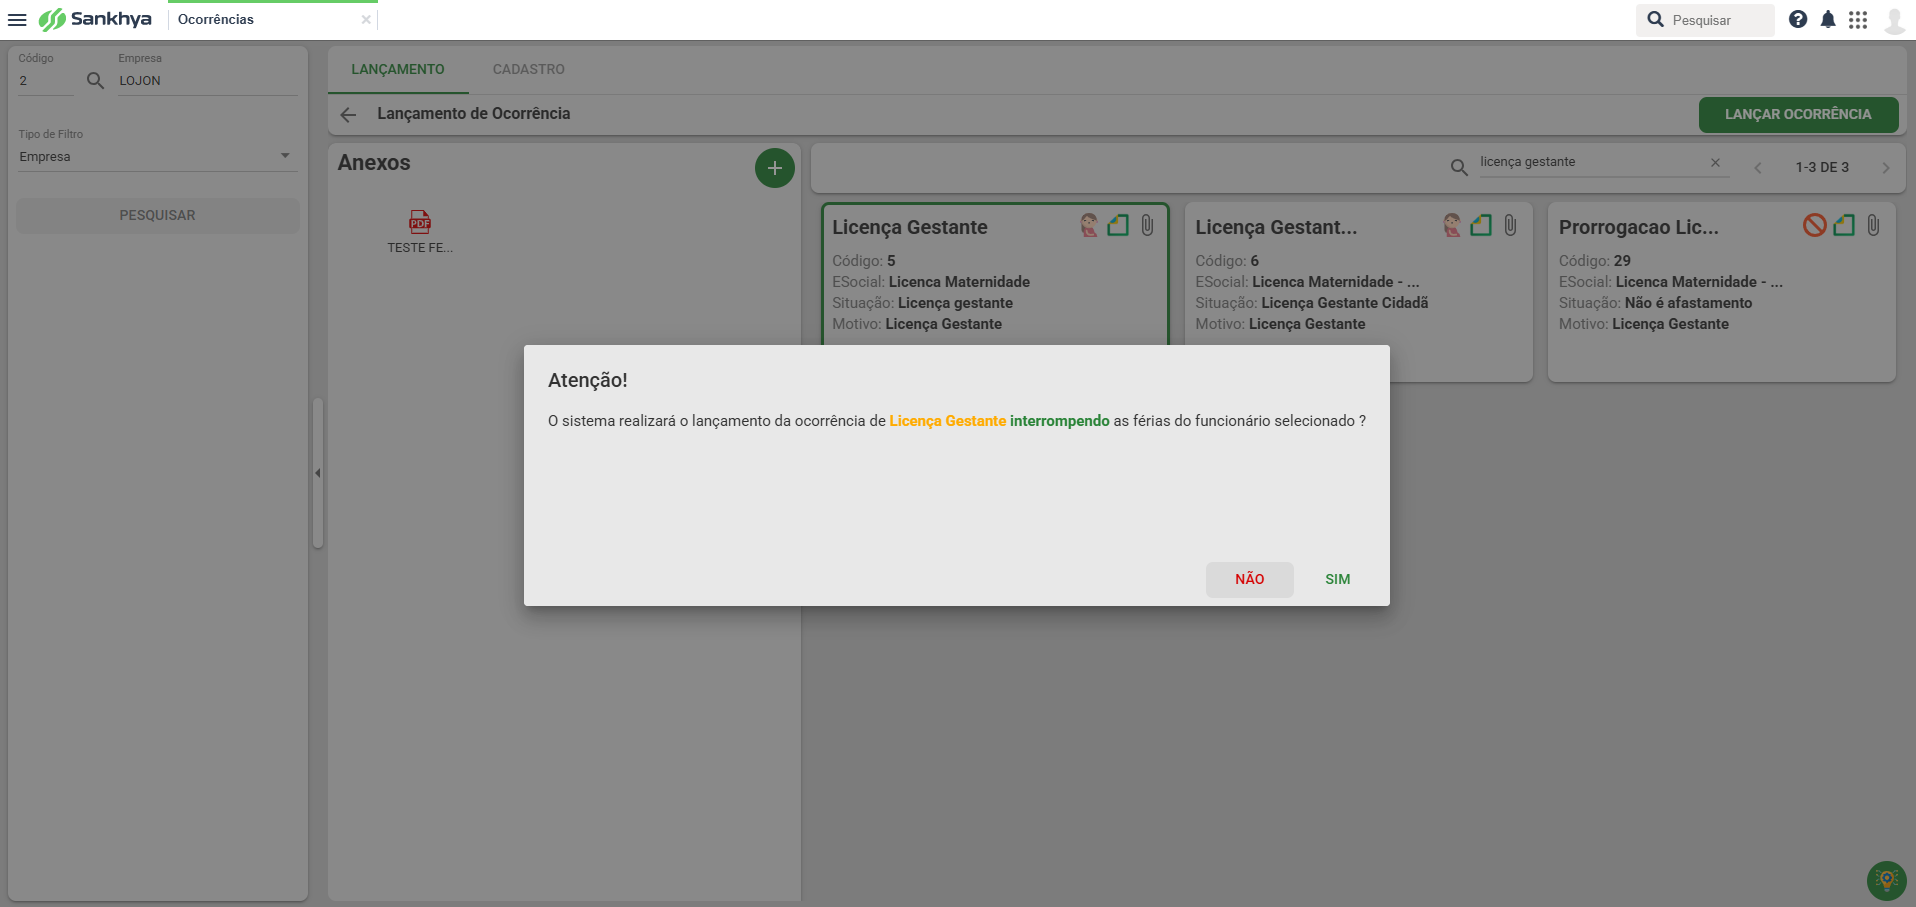Viewport: 1916px width, 907px height.
Task: Open the user profile avatar
Action: (x=1894, y=20)
